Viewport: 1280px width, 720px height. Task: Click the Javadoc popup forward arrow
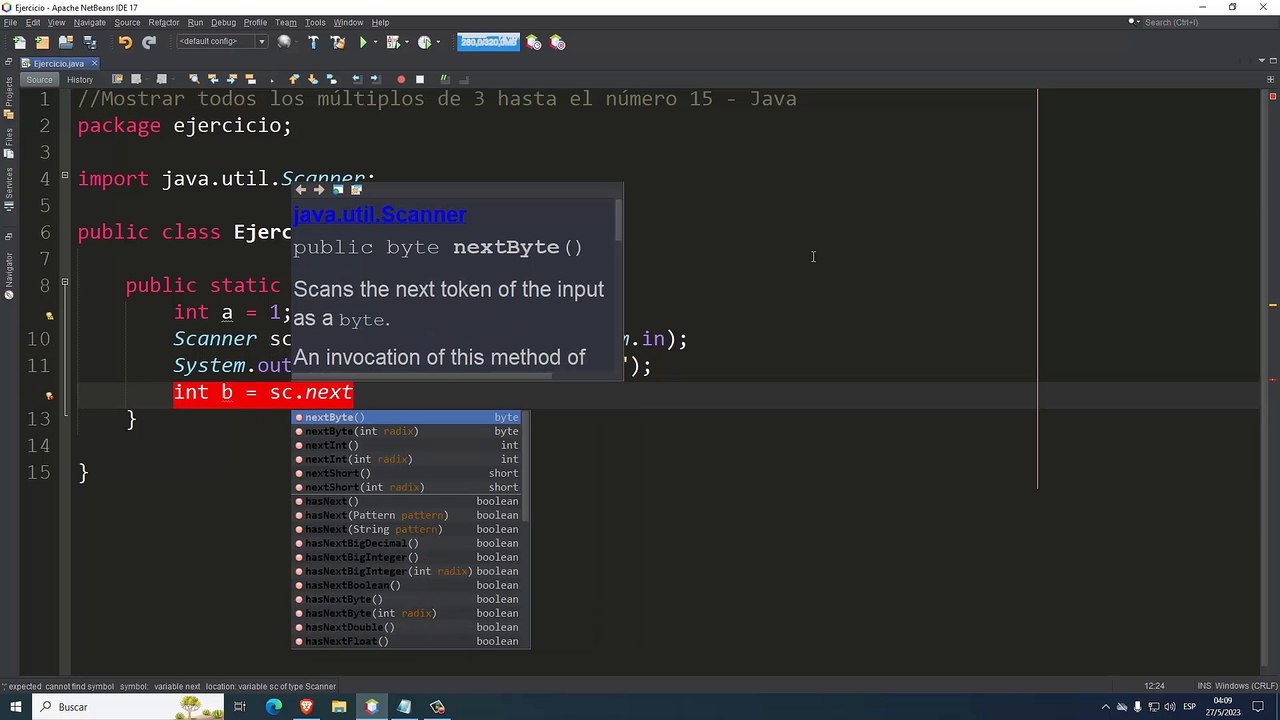point(319,189)
